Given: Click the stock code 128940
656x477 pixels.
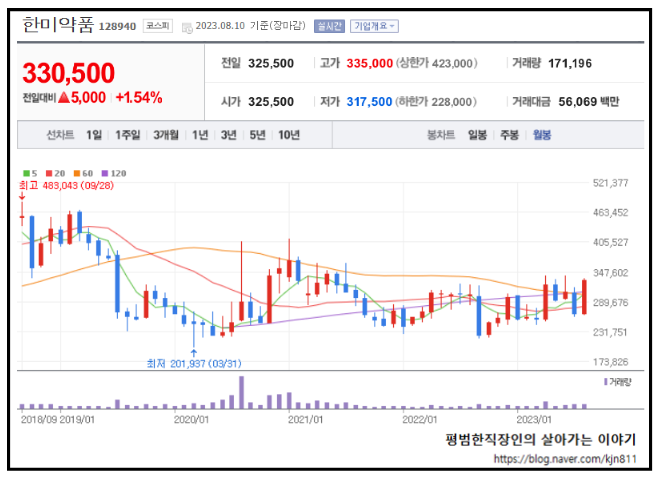Looking at the screenshot, I should point(117,26).
